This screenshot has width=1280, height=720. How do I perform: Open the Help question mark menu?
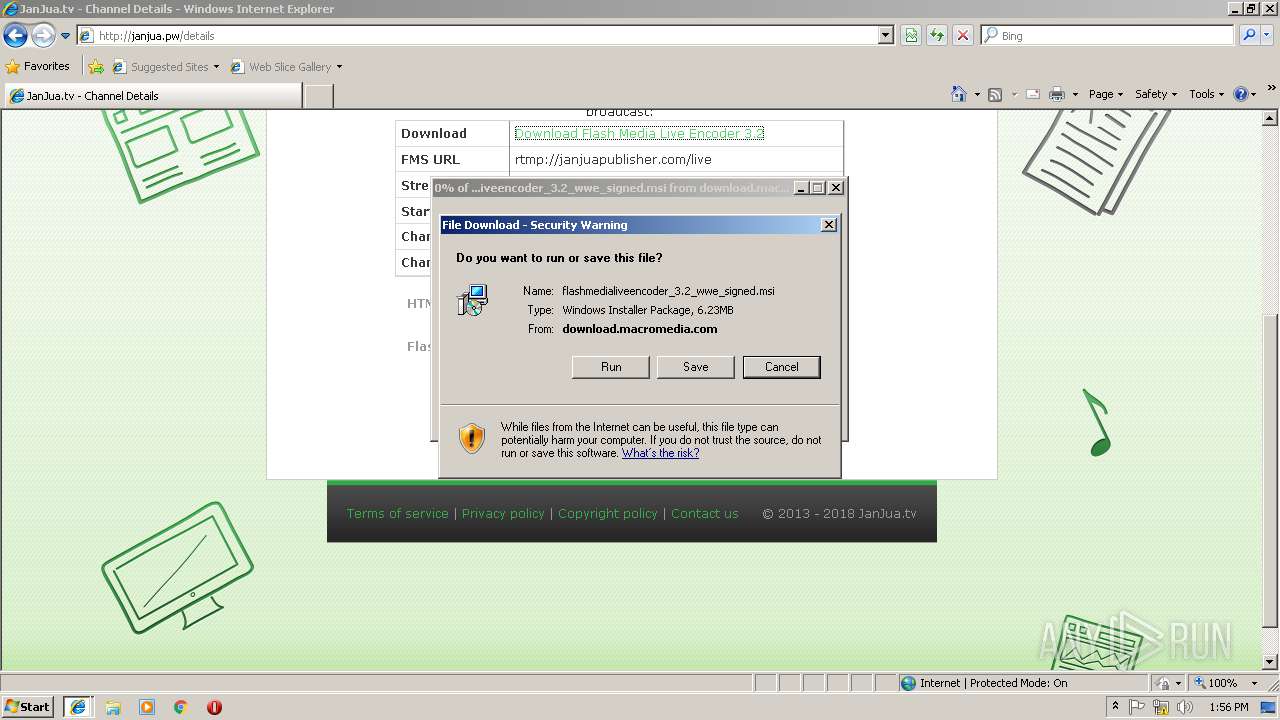(x=1244, y=94)
